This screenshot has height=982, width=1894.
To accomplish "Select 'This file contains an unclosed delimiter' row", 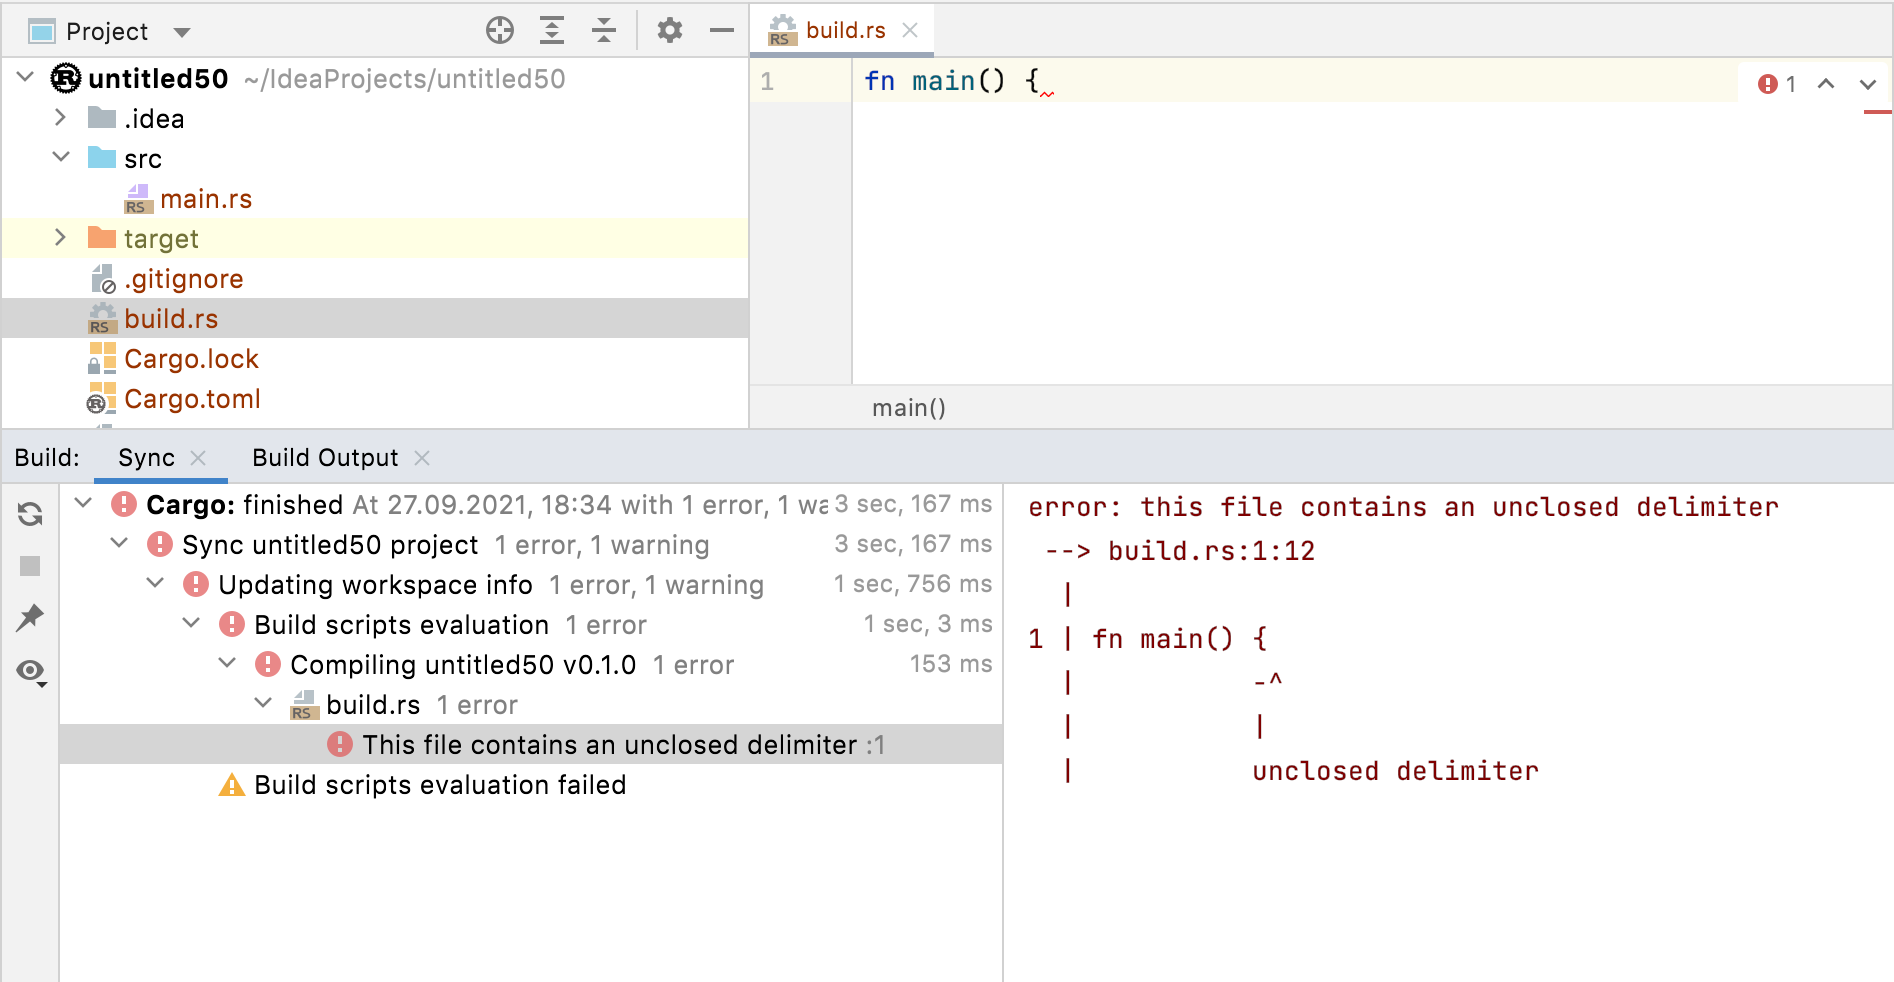I will [x=531, y=744].
